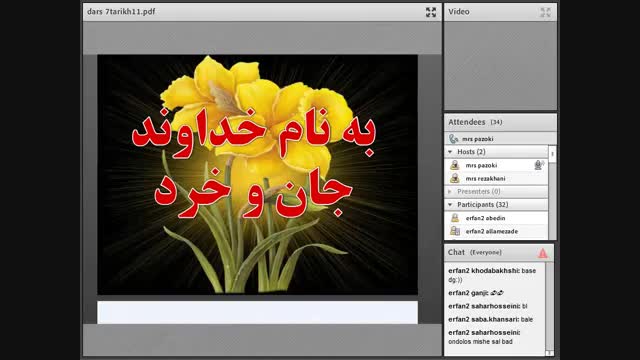Maximize the Video pod

[545, 12]
